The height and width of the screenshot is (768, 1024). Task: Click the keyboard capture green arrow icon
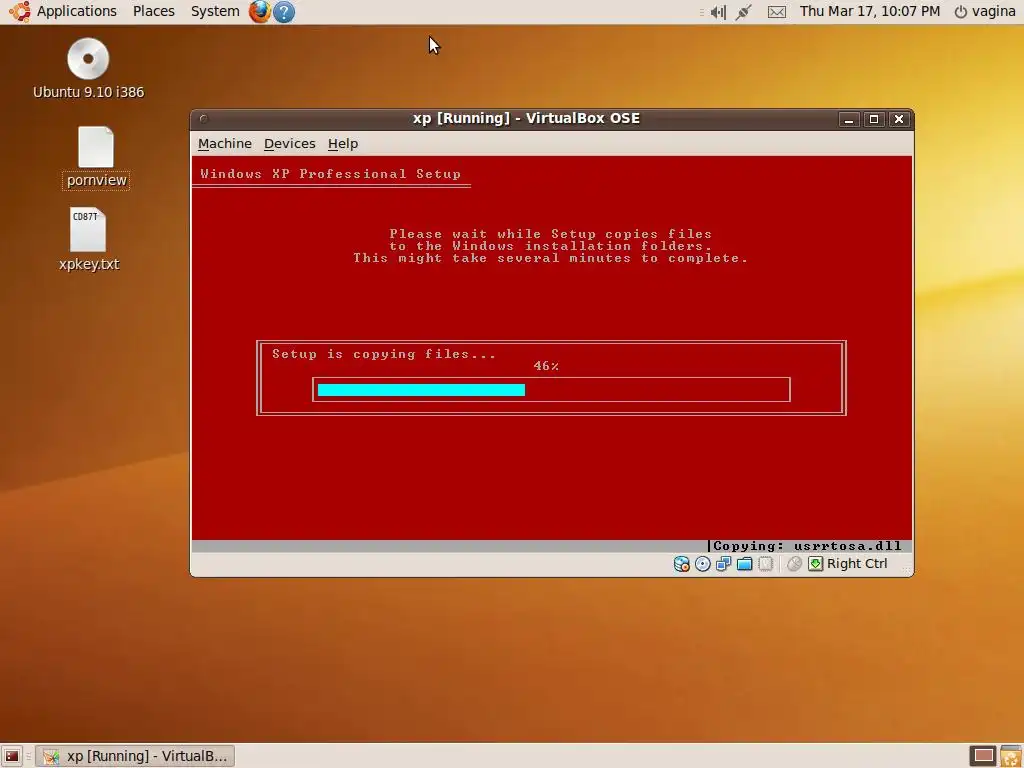(x=816, y=564)
